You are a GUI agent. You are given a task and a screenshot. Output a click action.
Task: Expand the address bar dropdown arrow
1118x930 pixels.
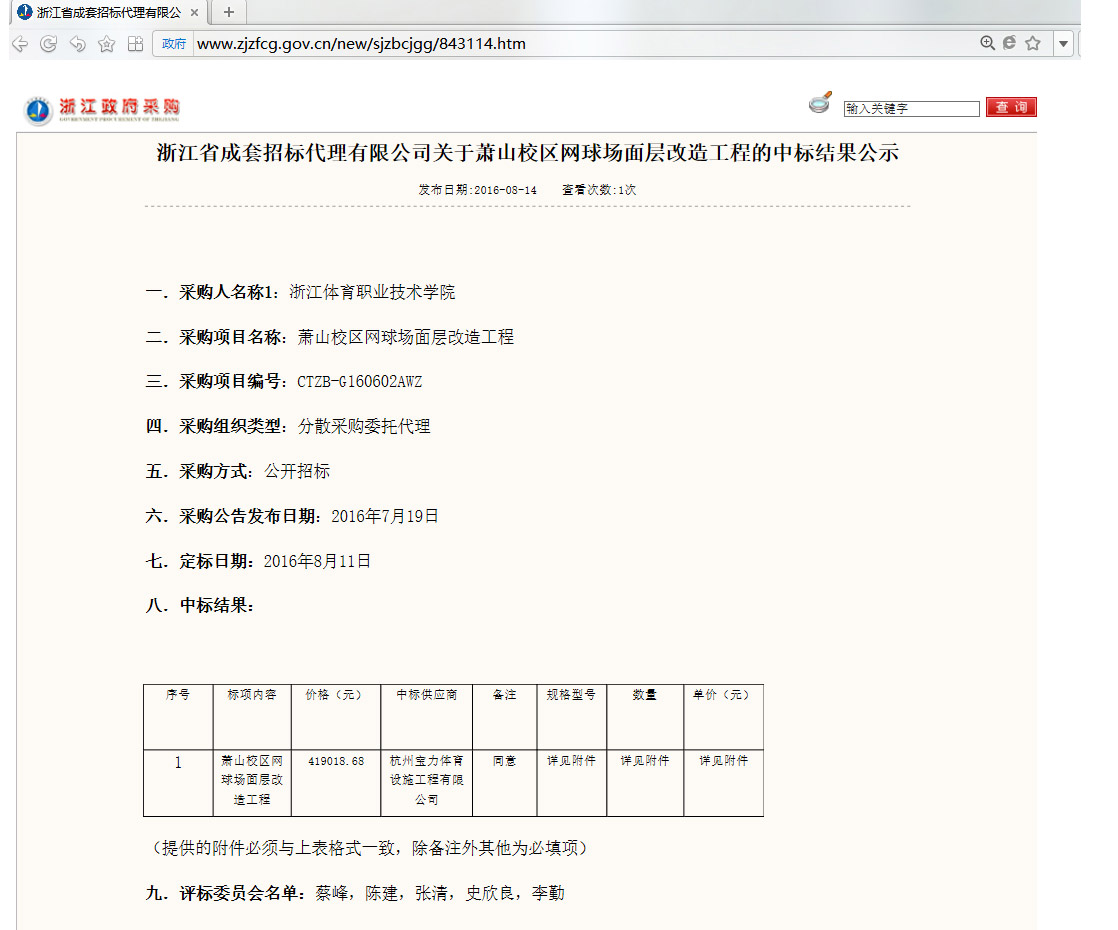(1064, 44)
